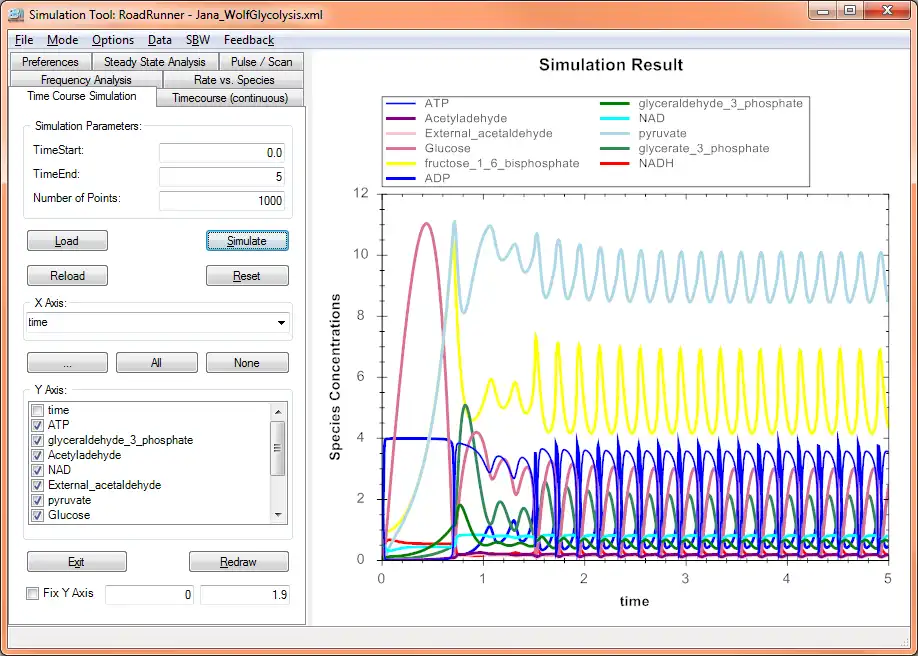Click the glycerate_3_phosphate legend swatch

coord(615,148)
